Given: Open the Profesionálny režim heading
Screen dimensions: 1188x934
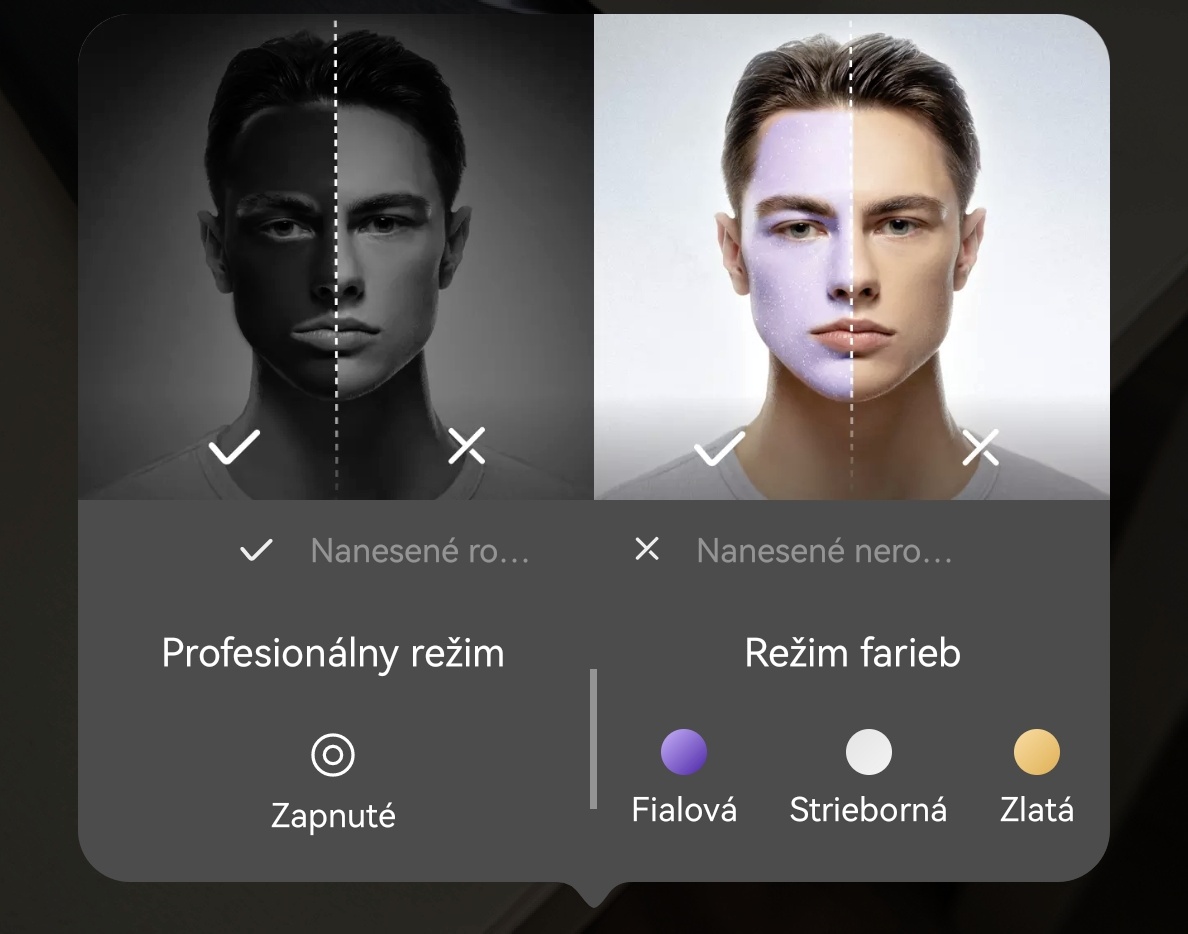Looking at the screenshot, I should [x=333, y=653].
